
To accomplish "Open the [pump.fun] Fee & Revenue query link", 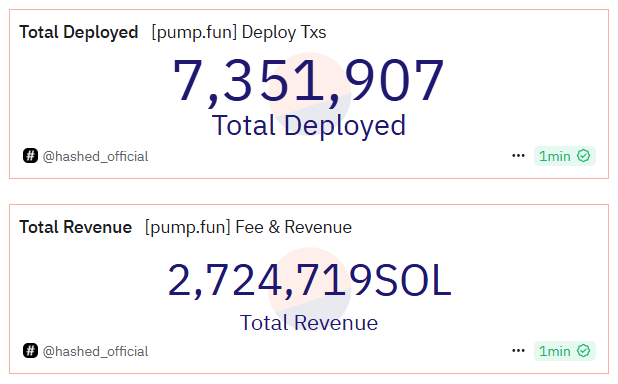I will pyautogui.click(x=248, y=227).
